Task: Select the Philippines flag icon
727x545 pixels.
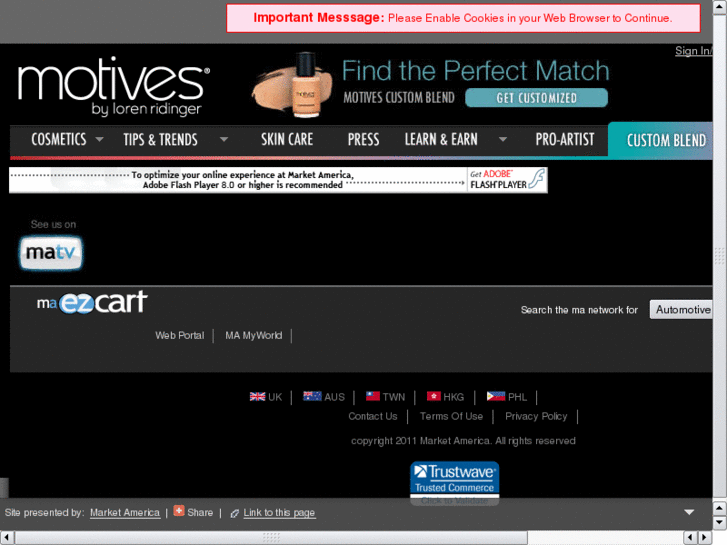Action: 496,396
